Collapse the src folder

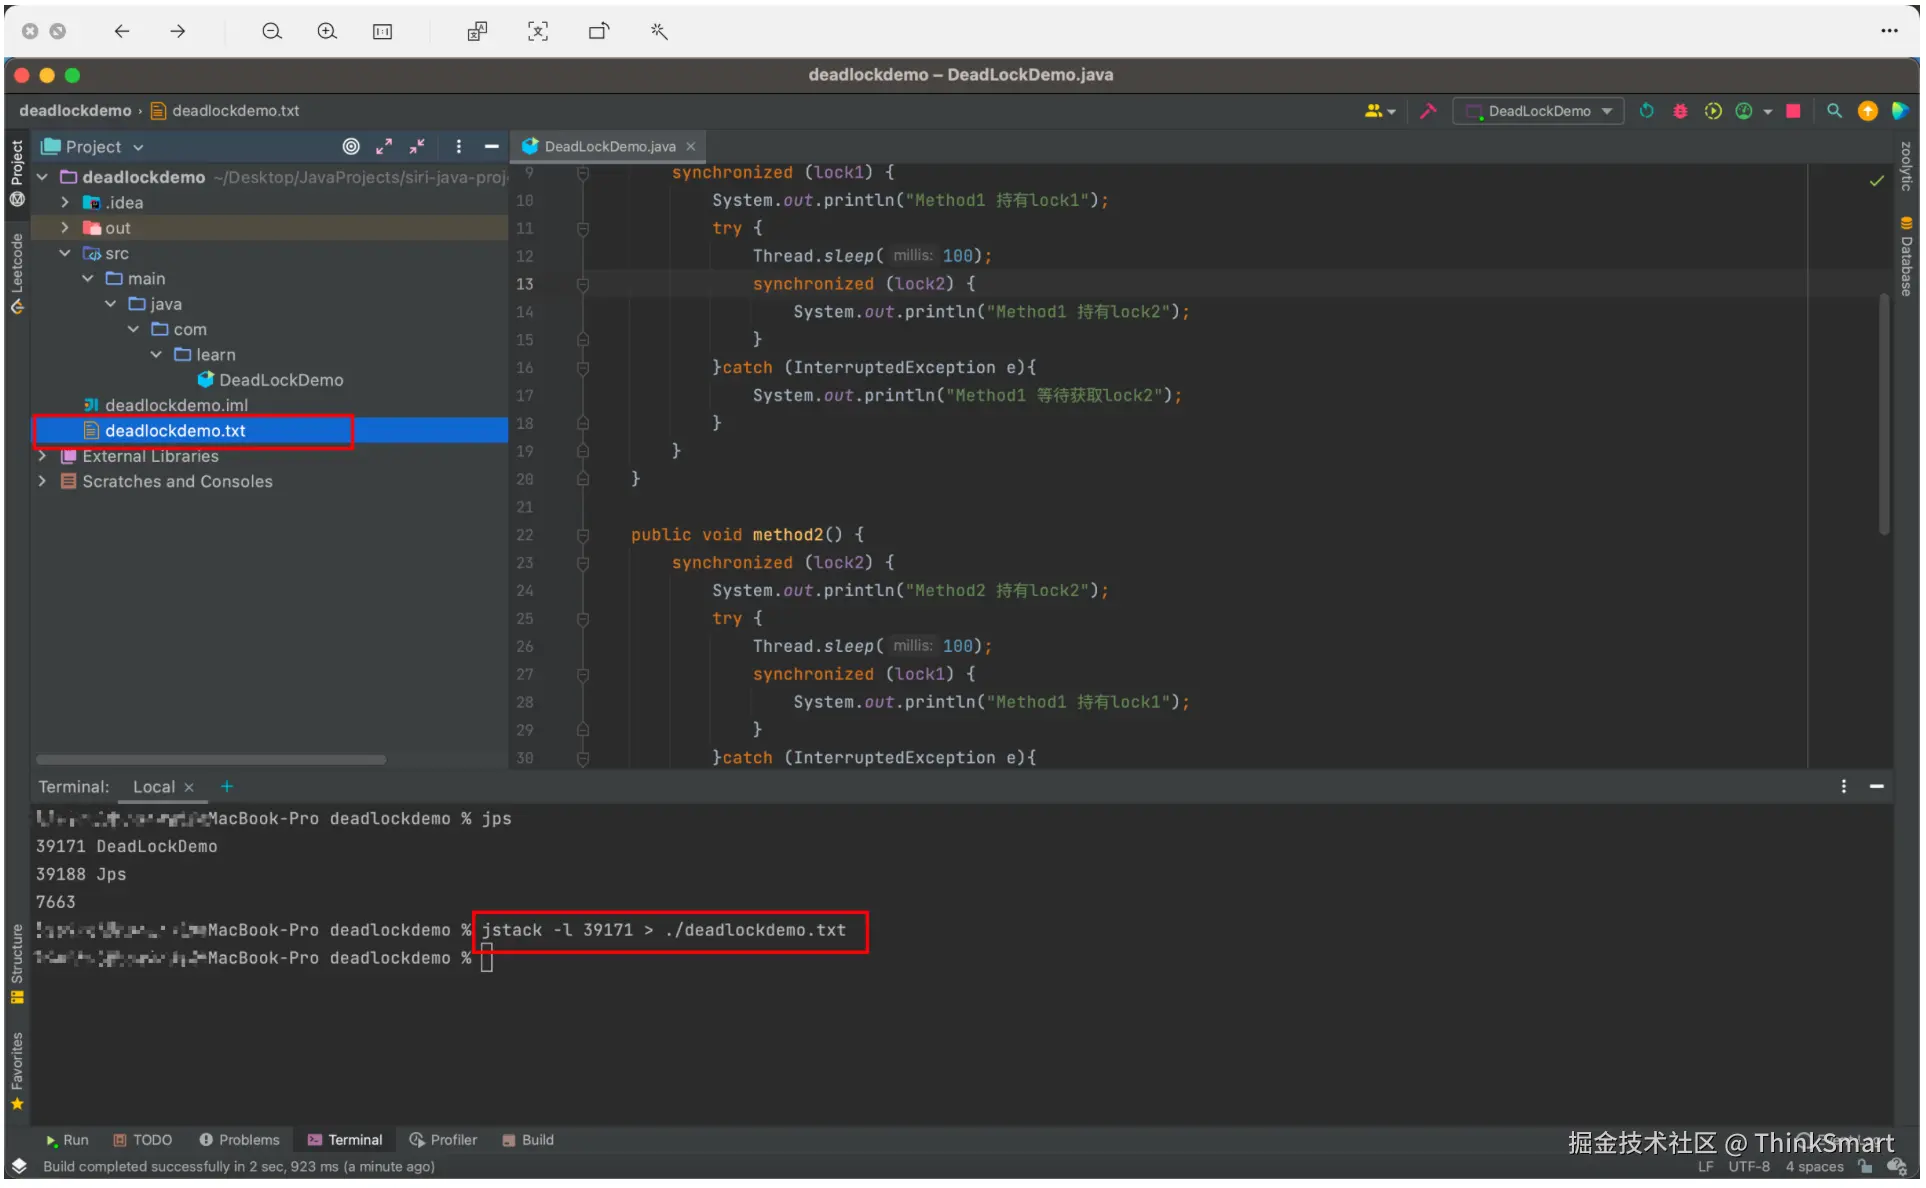click(x=65, y=254)
